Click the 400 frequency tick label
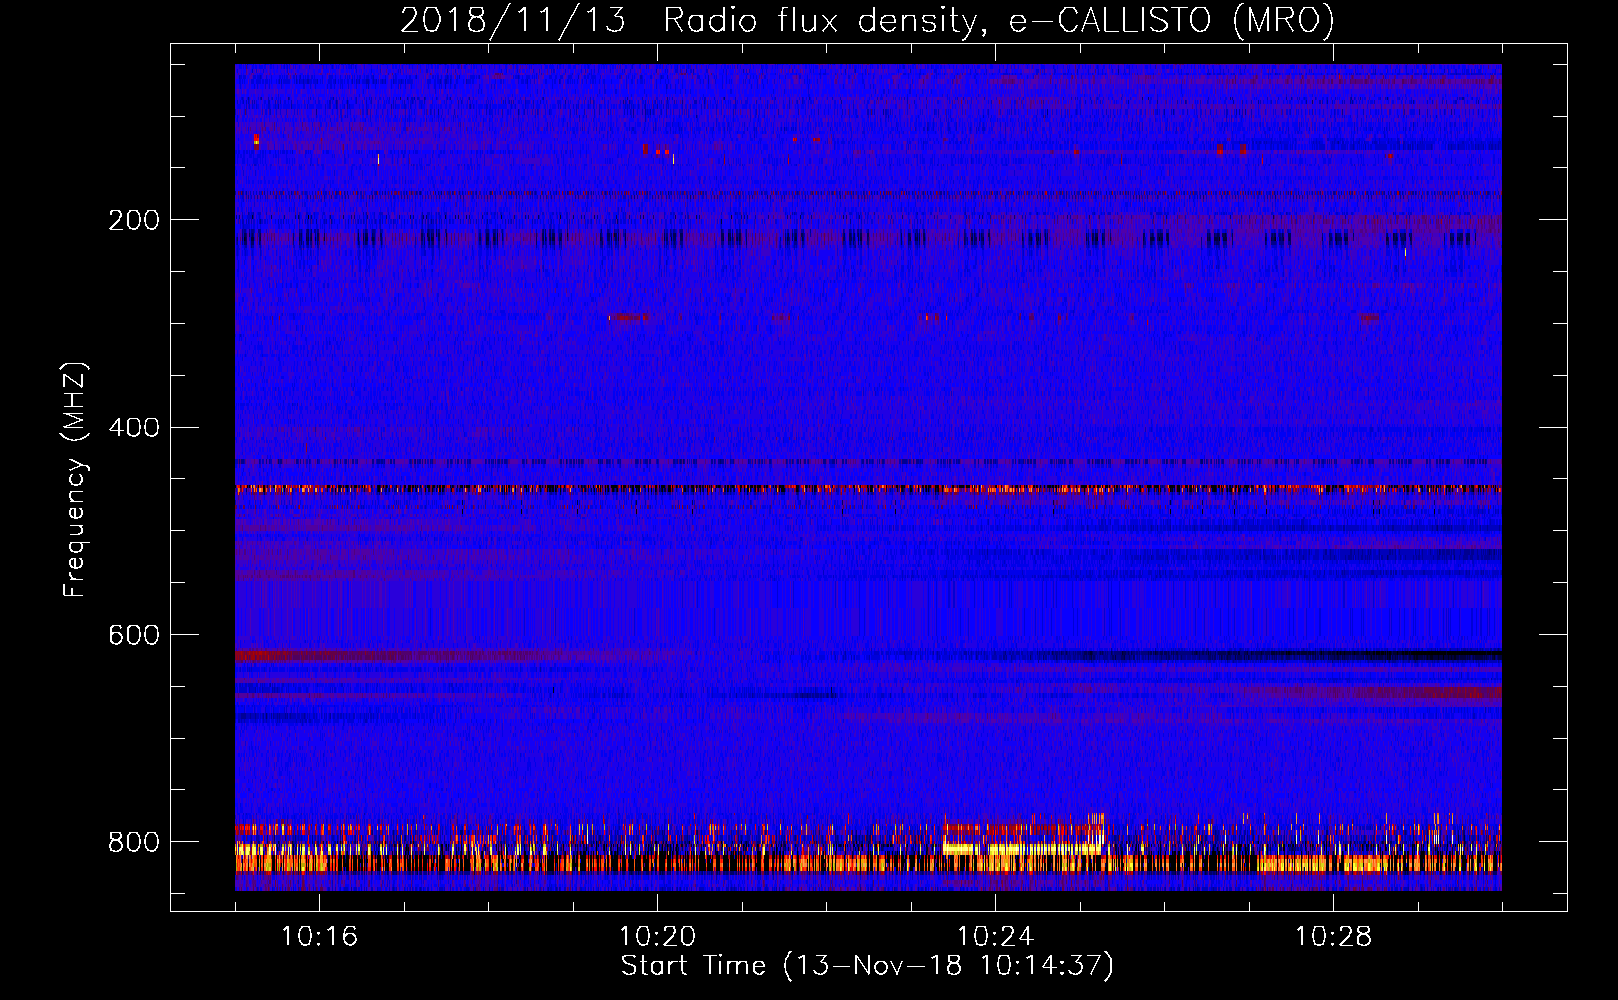This screenshot has height=1000, width=1618. (133, 428)
